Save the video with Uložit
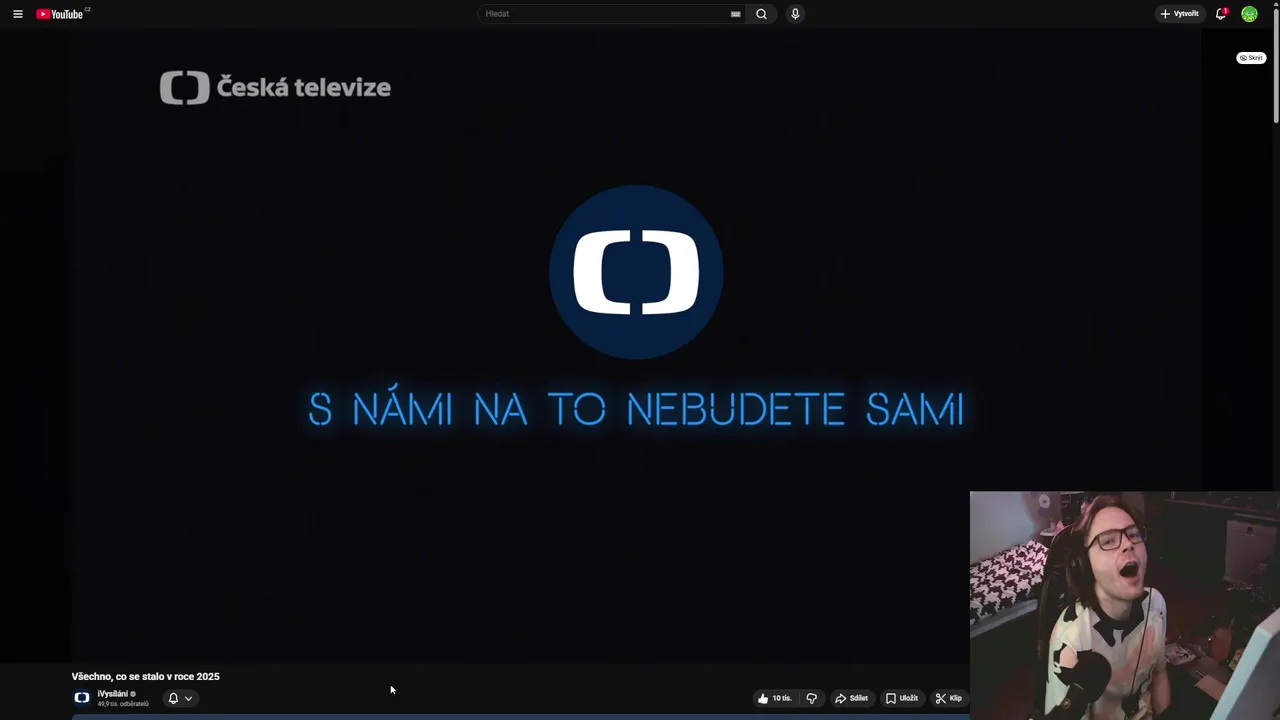The image size is (1280, 720). [x=902, y=698]
